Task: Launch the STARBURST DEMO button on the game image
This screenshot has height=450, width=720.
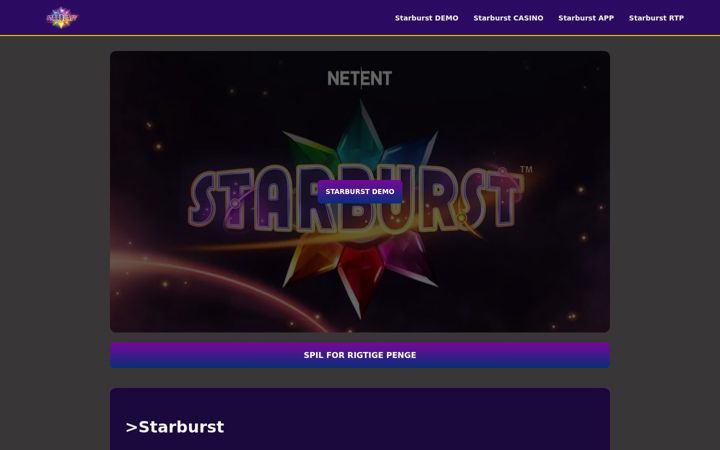Action: click(x=360, y=191)
